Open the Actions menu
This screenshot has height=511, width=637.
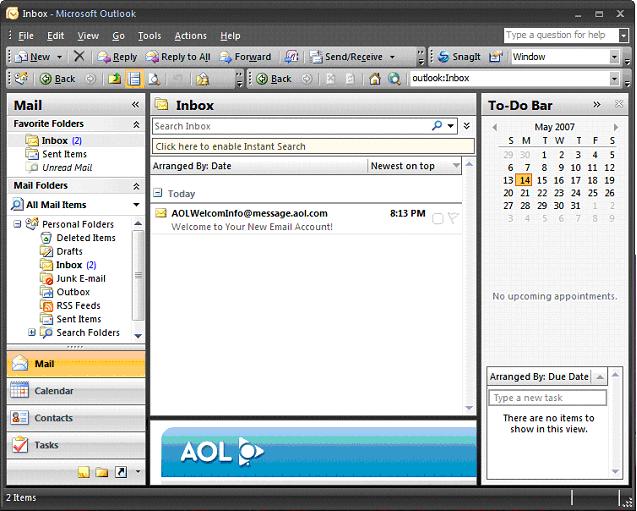tap(191, 36)
